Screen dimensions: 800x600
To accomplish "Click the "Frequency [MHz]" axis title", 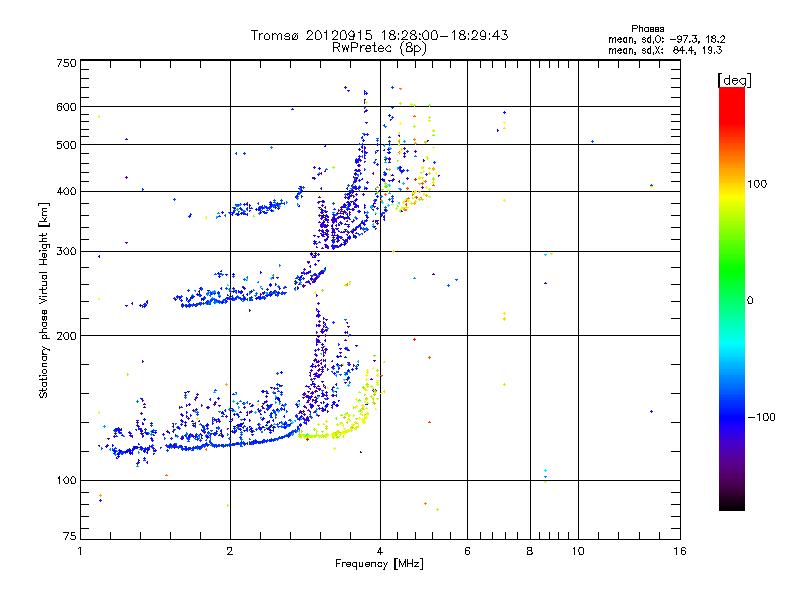I will [379, 564].
